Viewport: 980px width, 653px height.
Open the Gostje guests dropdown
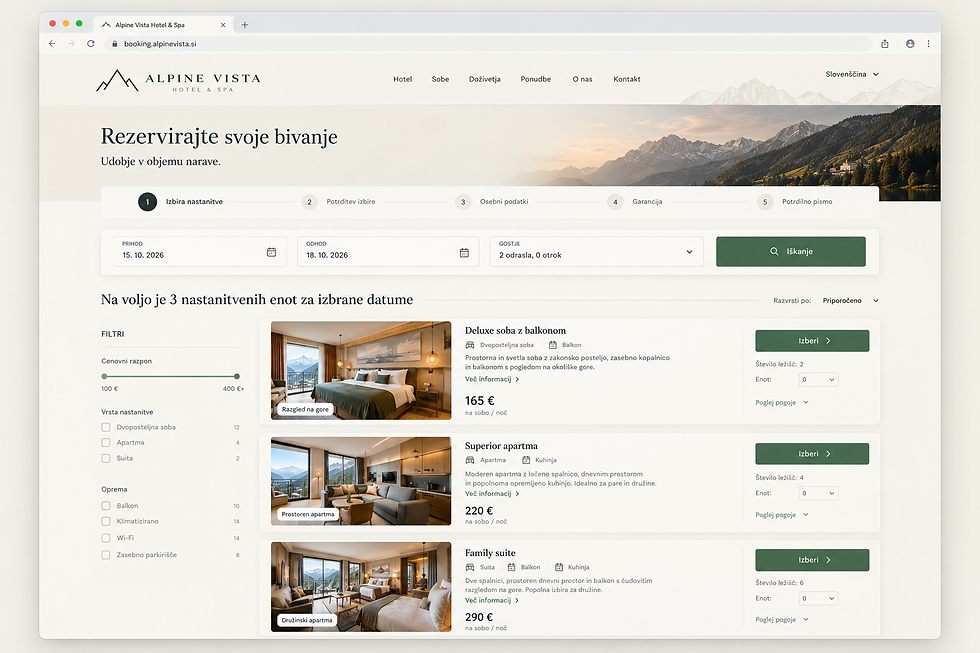[x=596, y=251]
